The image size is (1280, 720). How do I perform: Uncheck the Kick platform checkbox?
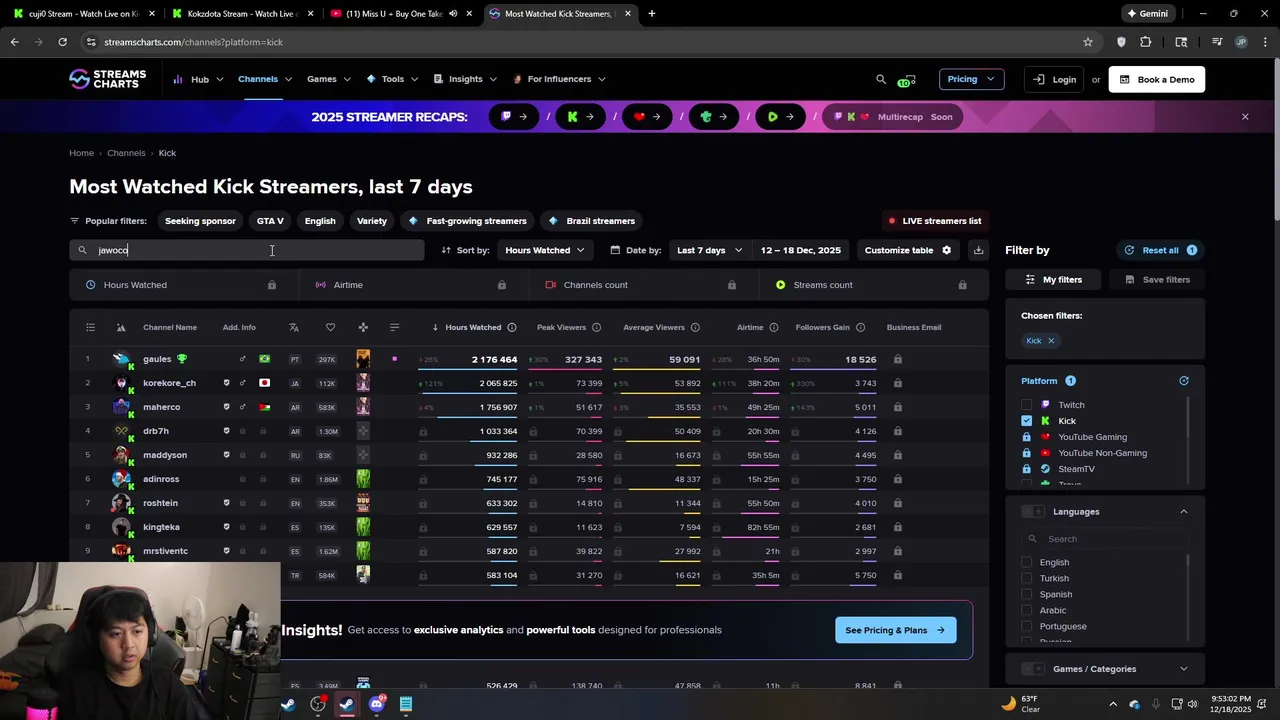click(x=1026, y=421)
